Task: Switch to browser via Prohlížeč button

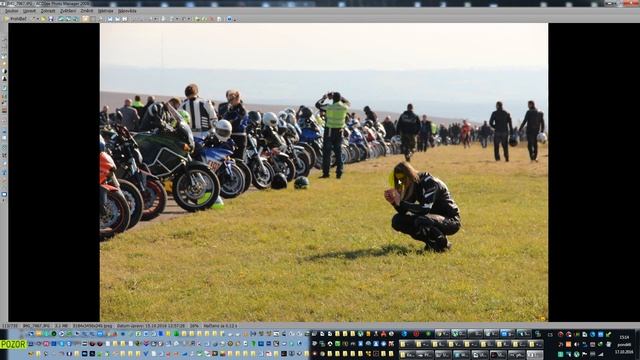Action: tap(15, 19)
